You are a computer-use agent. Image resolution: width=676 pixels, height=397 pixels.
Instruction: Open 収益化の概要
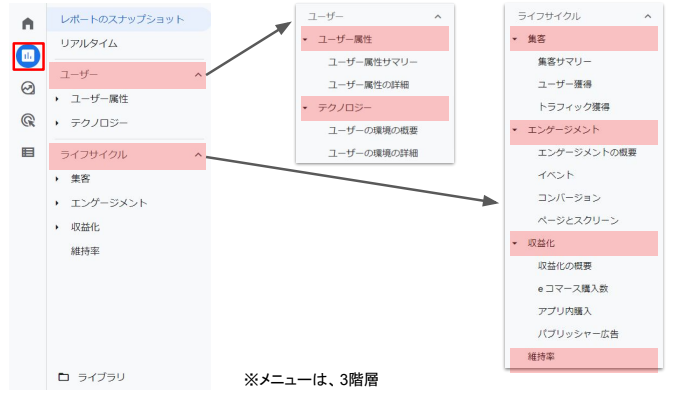[x=564, y=266]
